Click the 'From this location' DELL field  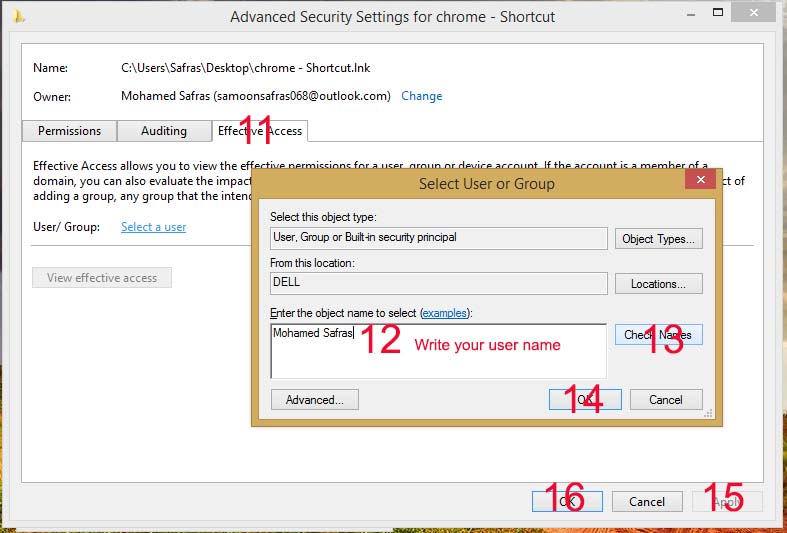tap(438, 283)
